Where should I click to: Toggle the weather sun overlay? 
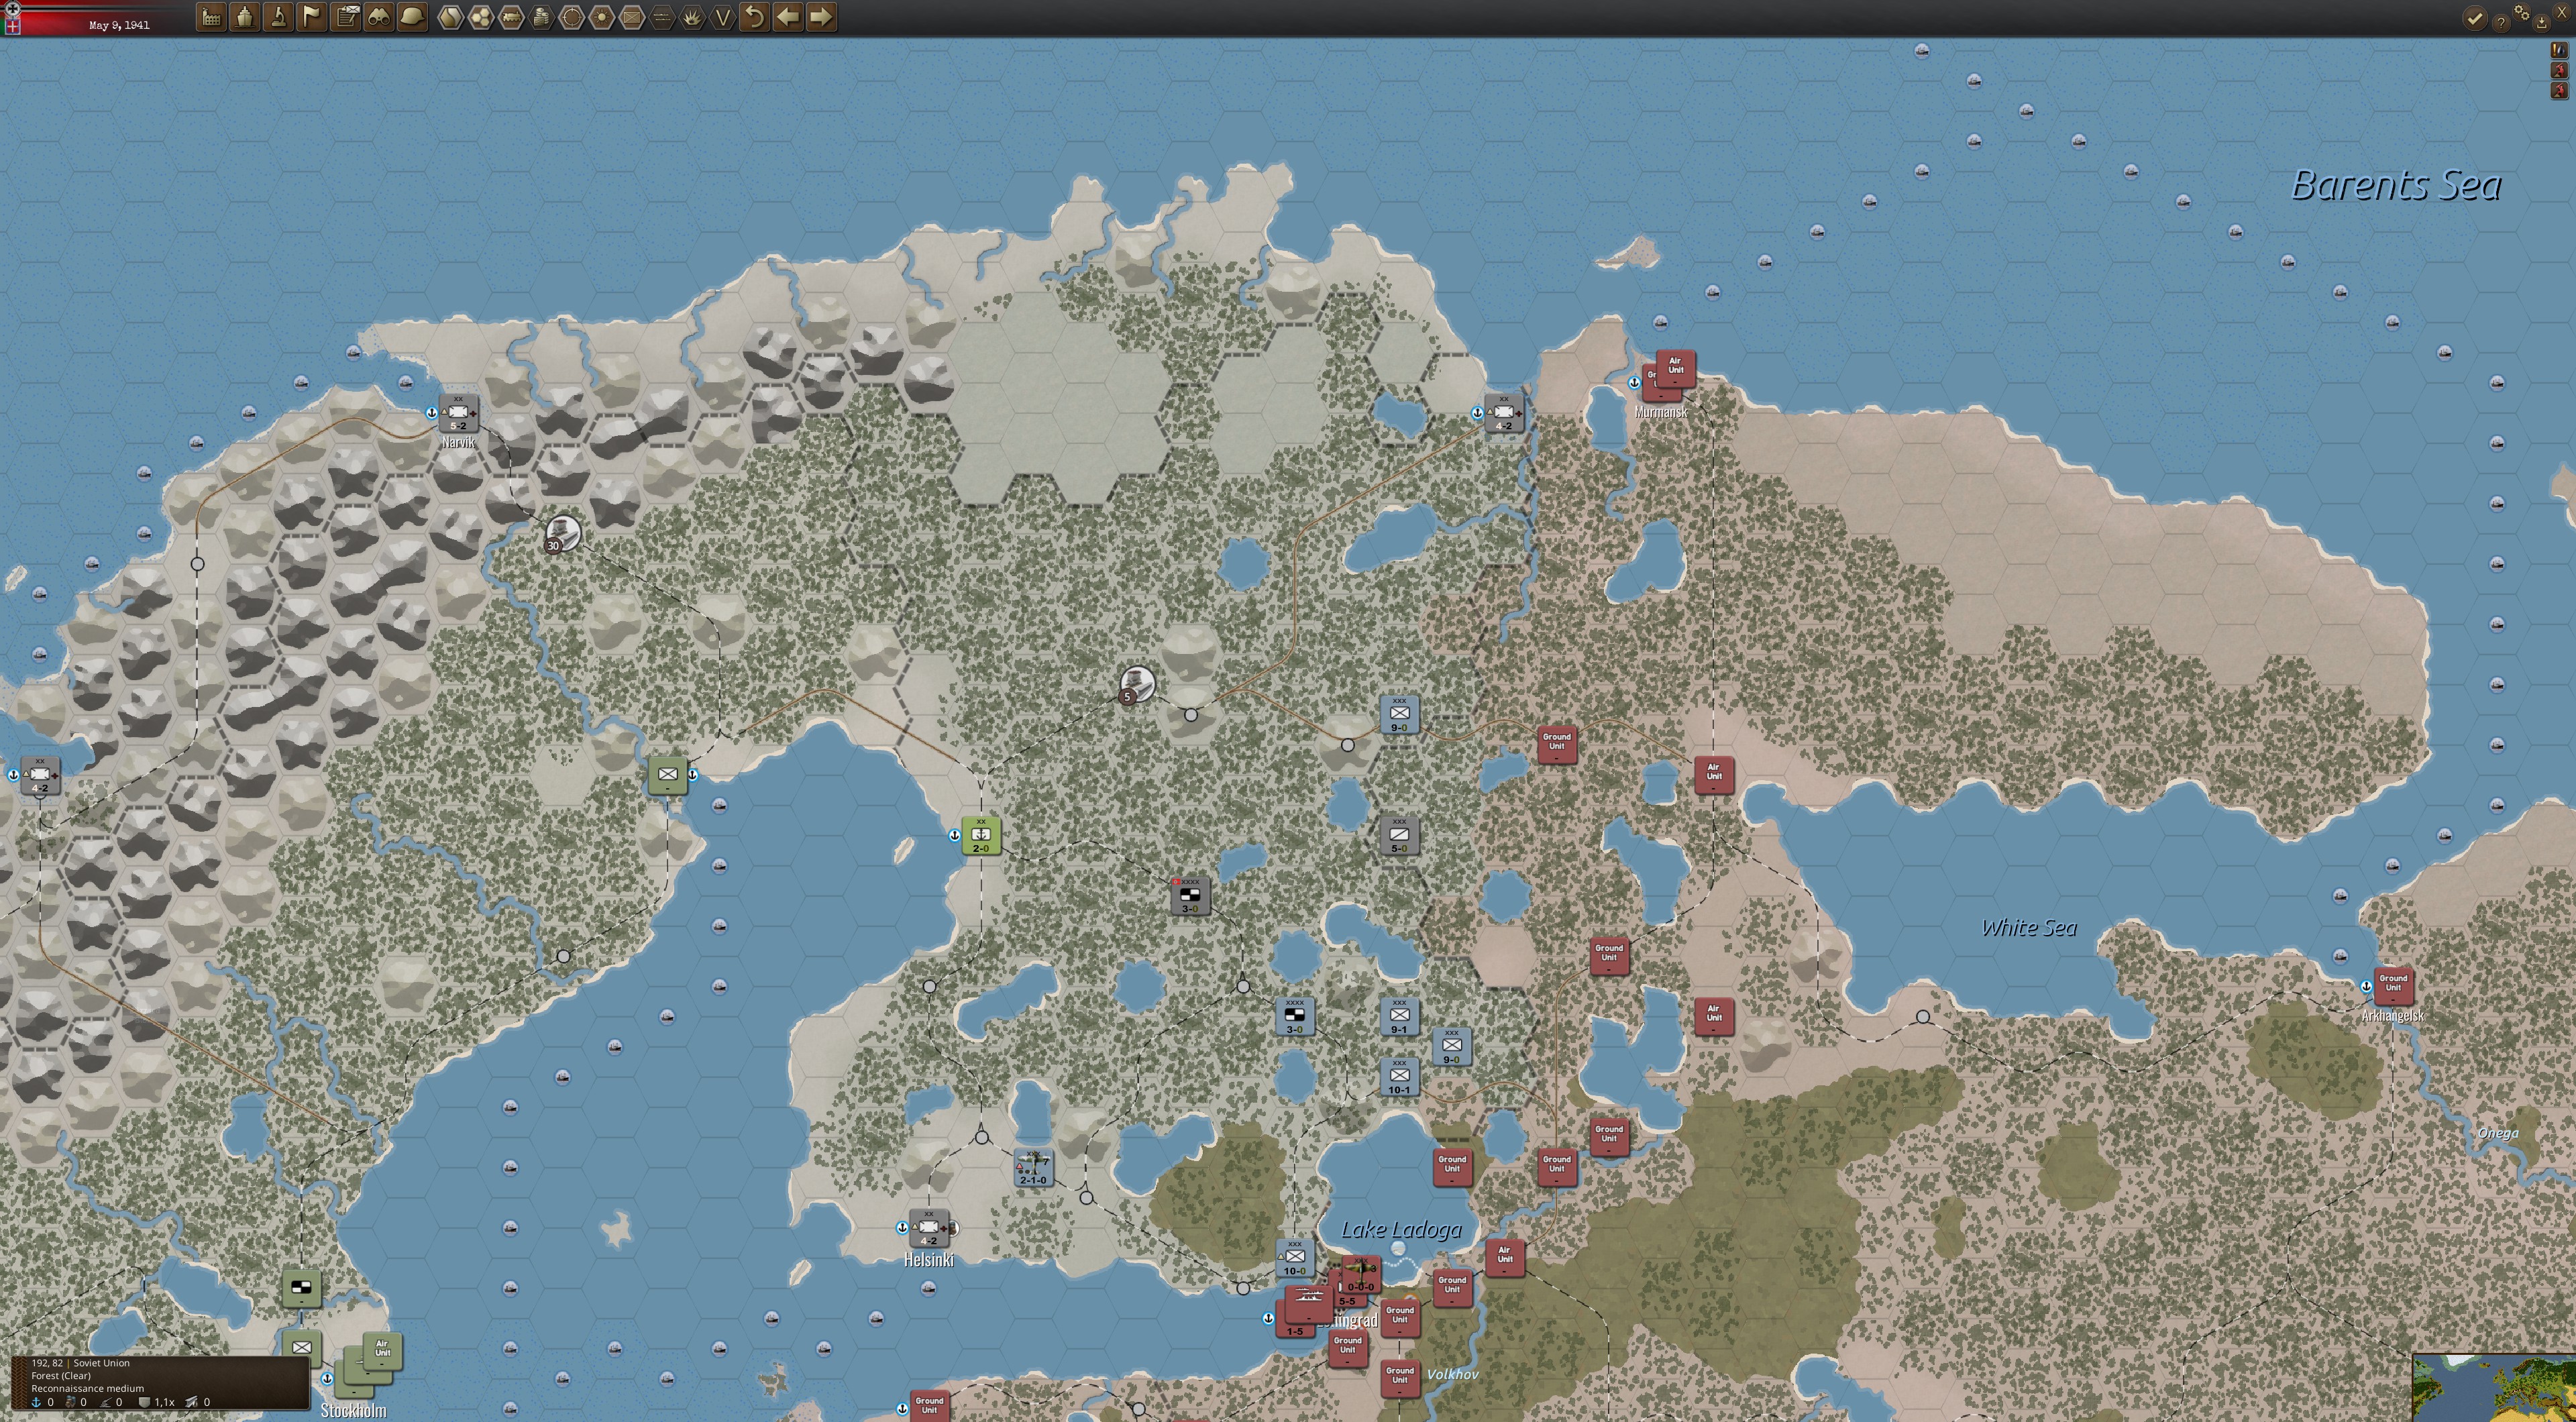[601, 17]
